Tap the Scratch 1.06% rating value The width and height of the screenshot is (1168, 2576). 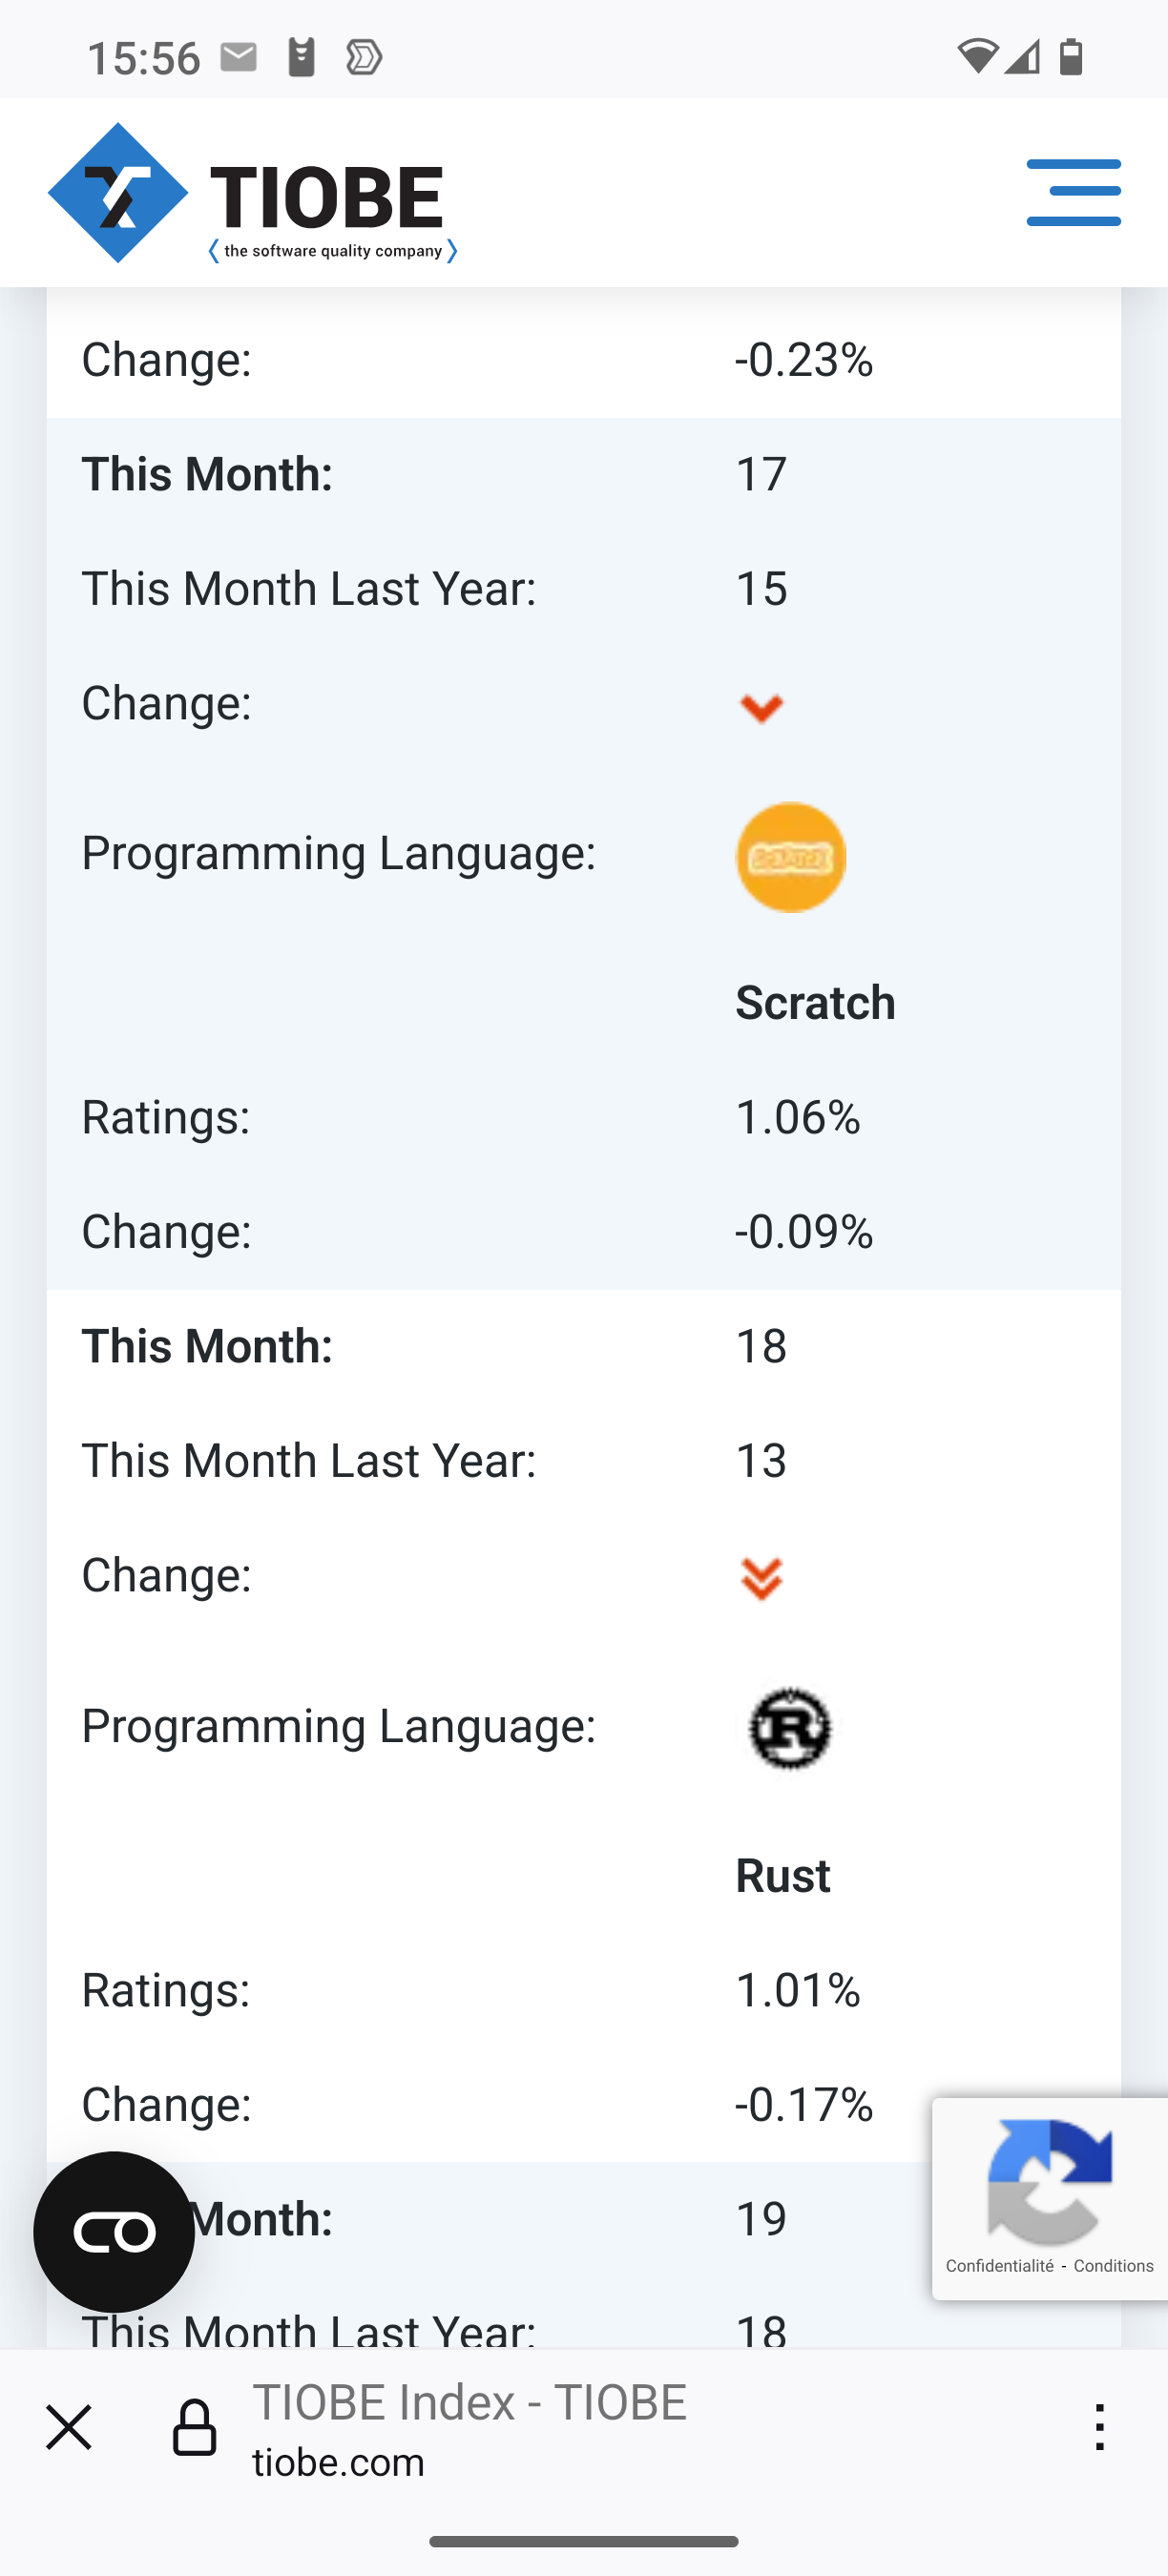(x=798, y=1117)
